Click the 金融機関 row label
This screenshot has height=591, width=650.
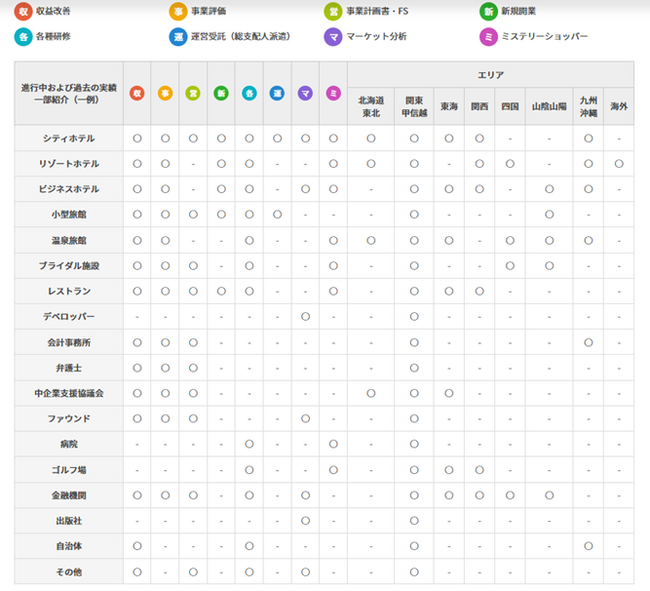69,495
